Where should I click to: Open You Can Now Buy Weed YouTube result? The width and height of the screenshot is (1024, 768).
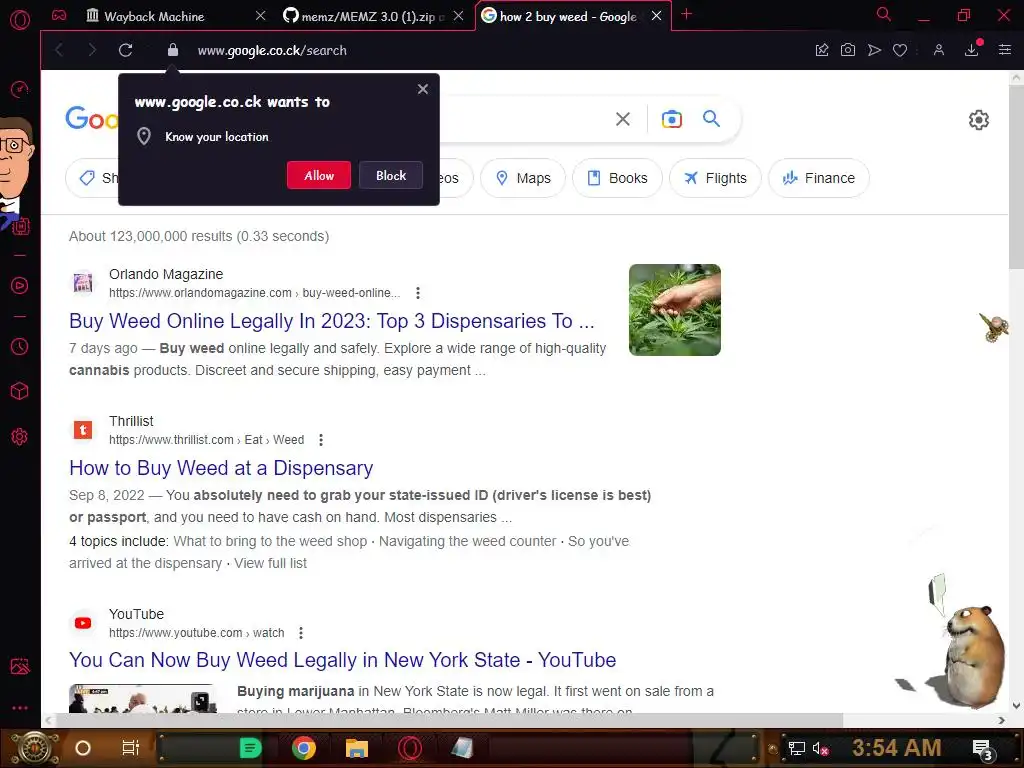click(x=342, y=660)
